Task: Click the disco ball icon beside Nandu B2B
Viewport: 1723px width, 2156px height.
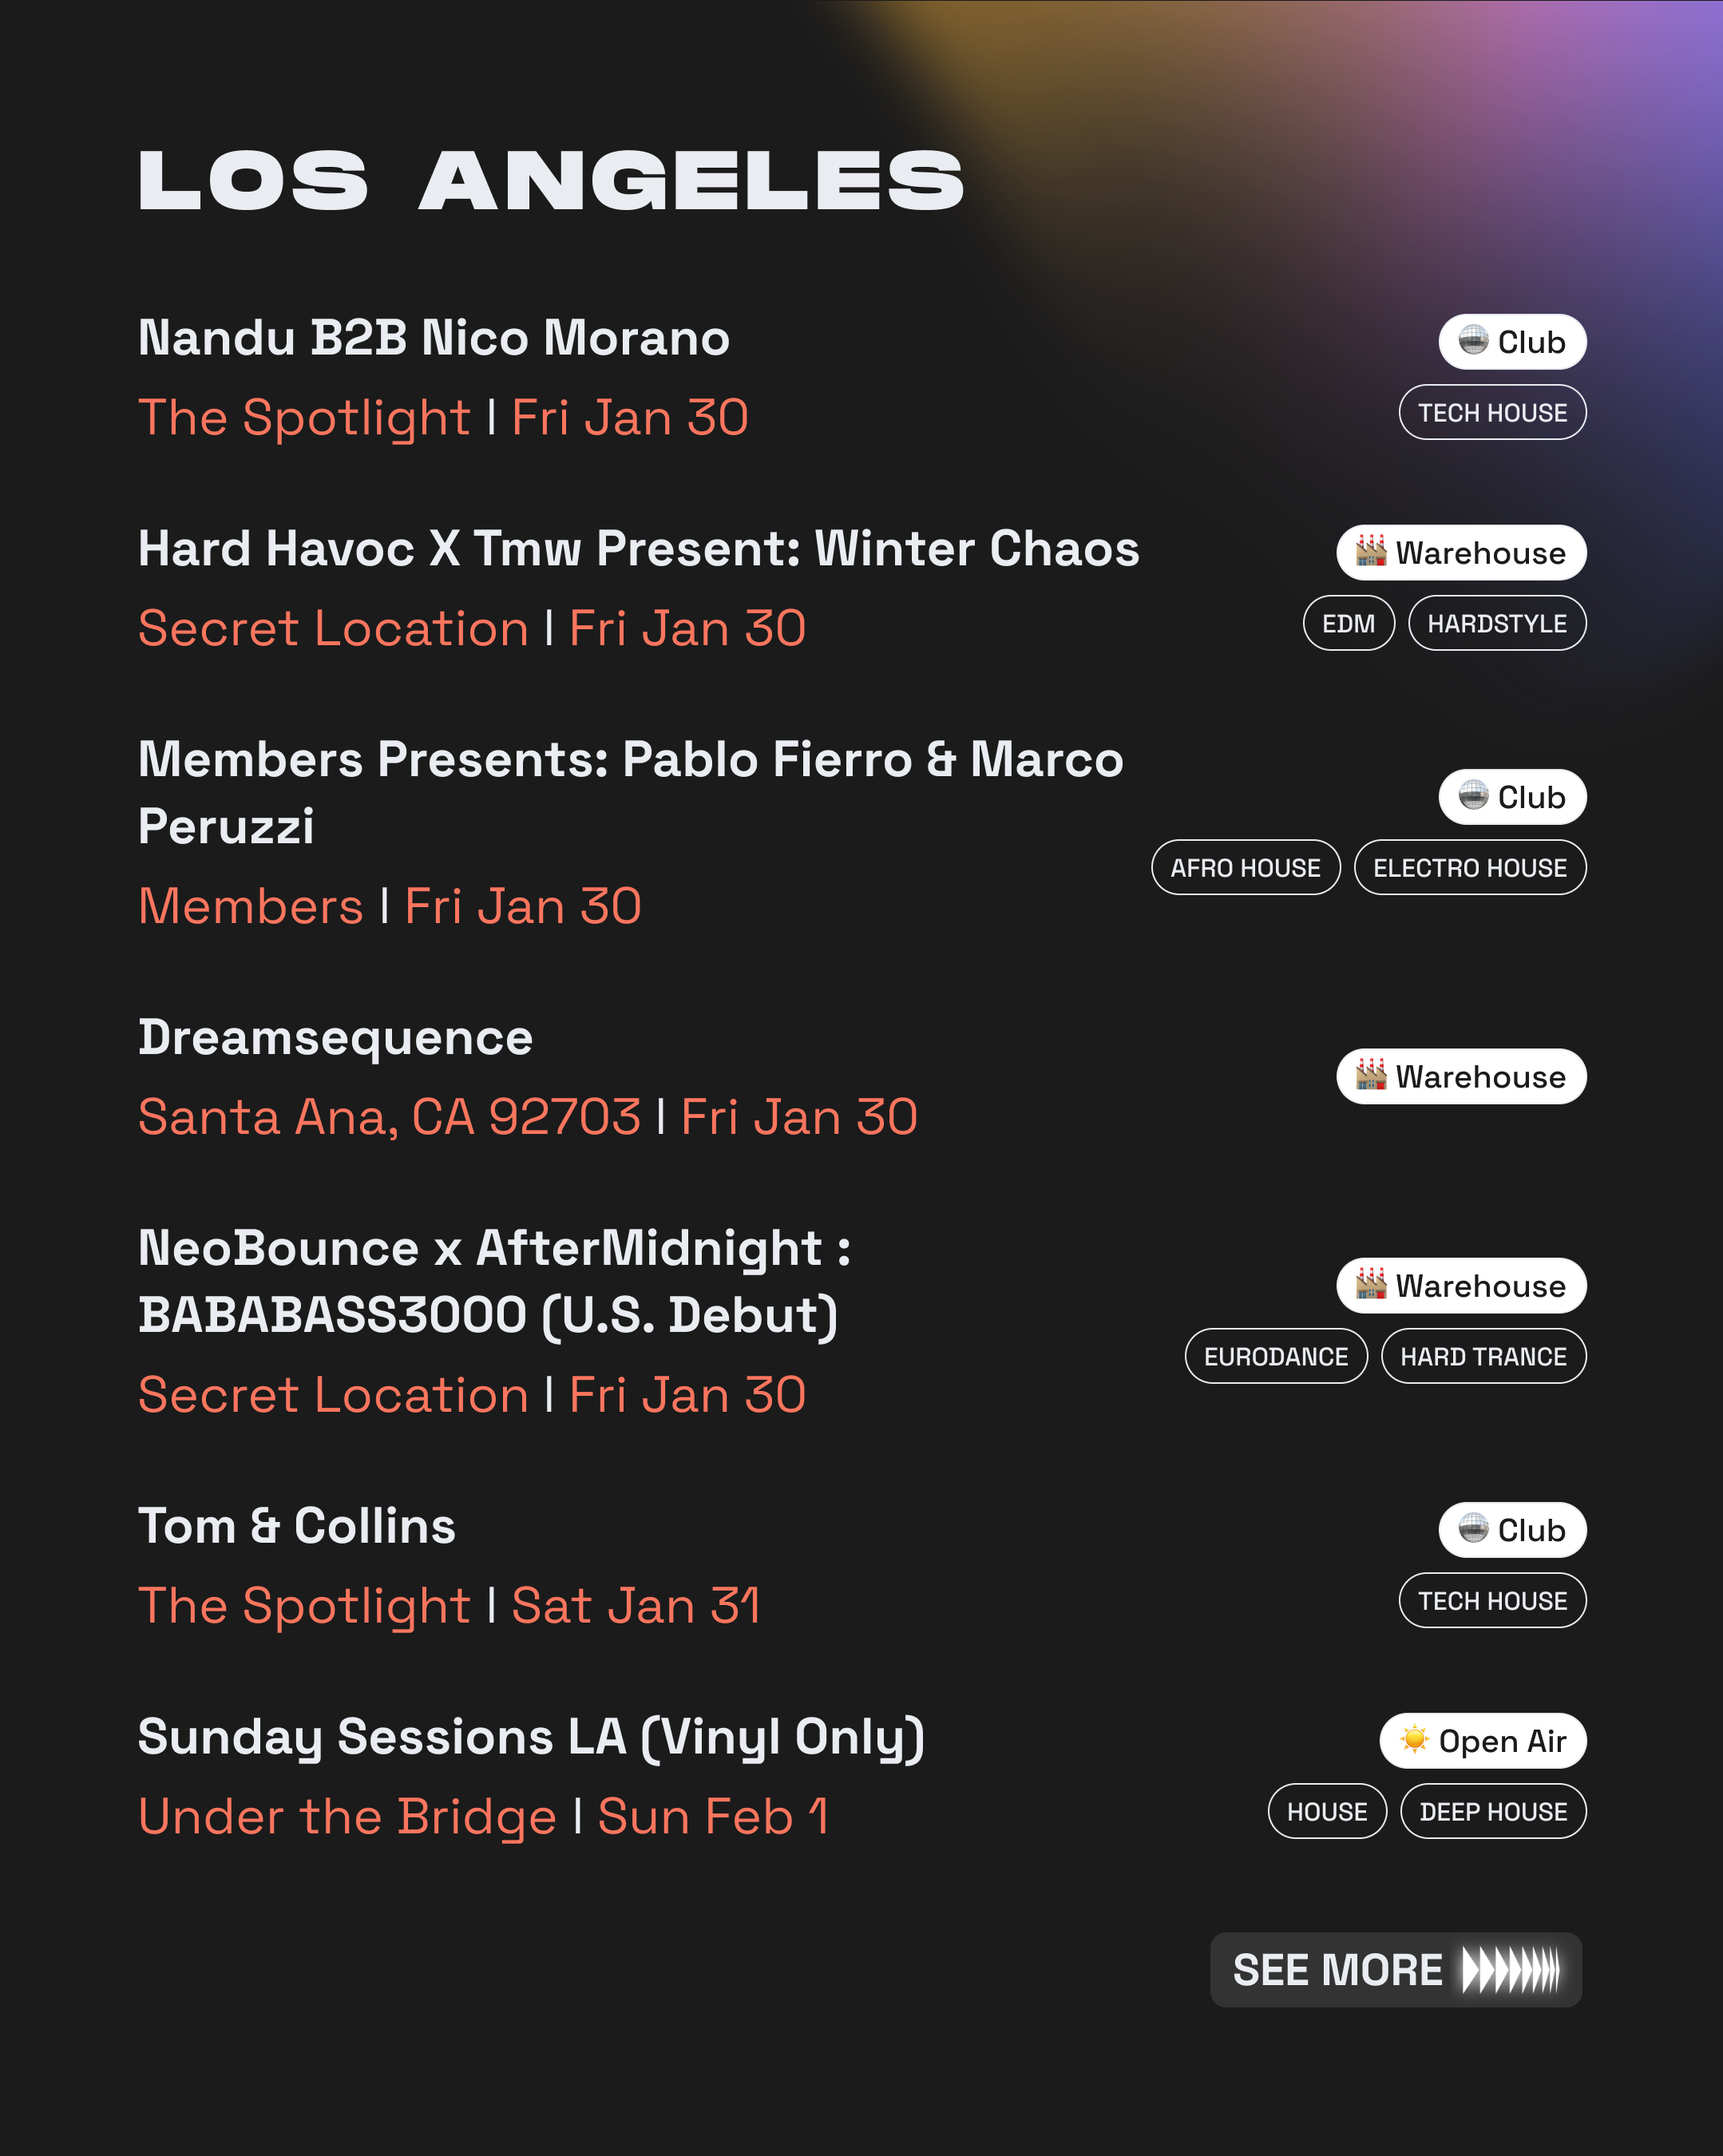Action: point(1472,341)
